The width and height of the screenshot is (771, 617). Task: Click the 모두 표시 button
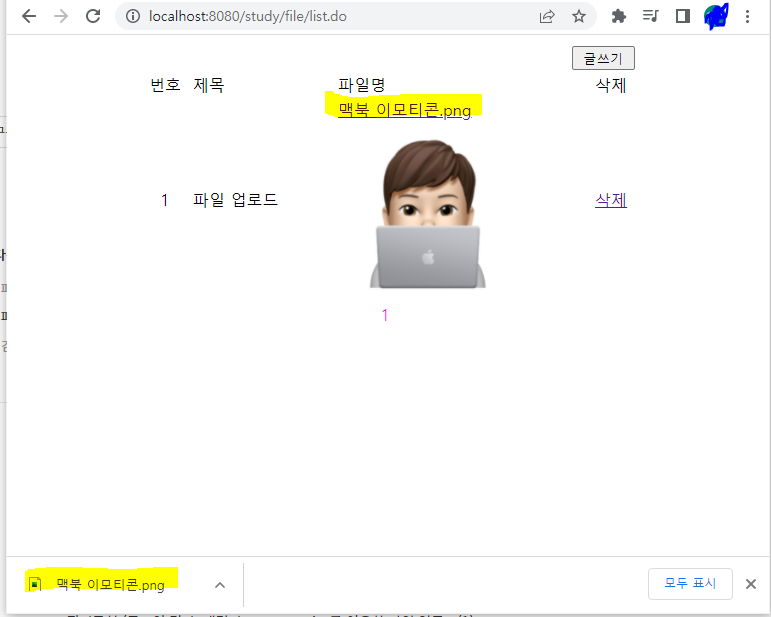(x=690, y=584)
